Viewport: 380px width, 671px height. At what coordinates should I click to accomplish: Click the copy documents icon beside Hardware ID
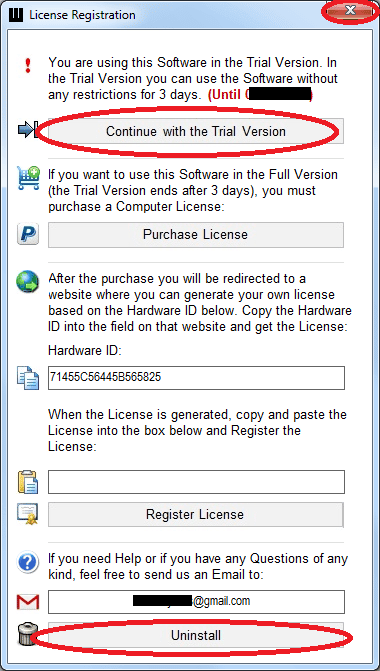point(28,378)
